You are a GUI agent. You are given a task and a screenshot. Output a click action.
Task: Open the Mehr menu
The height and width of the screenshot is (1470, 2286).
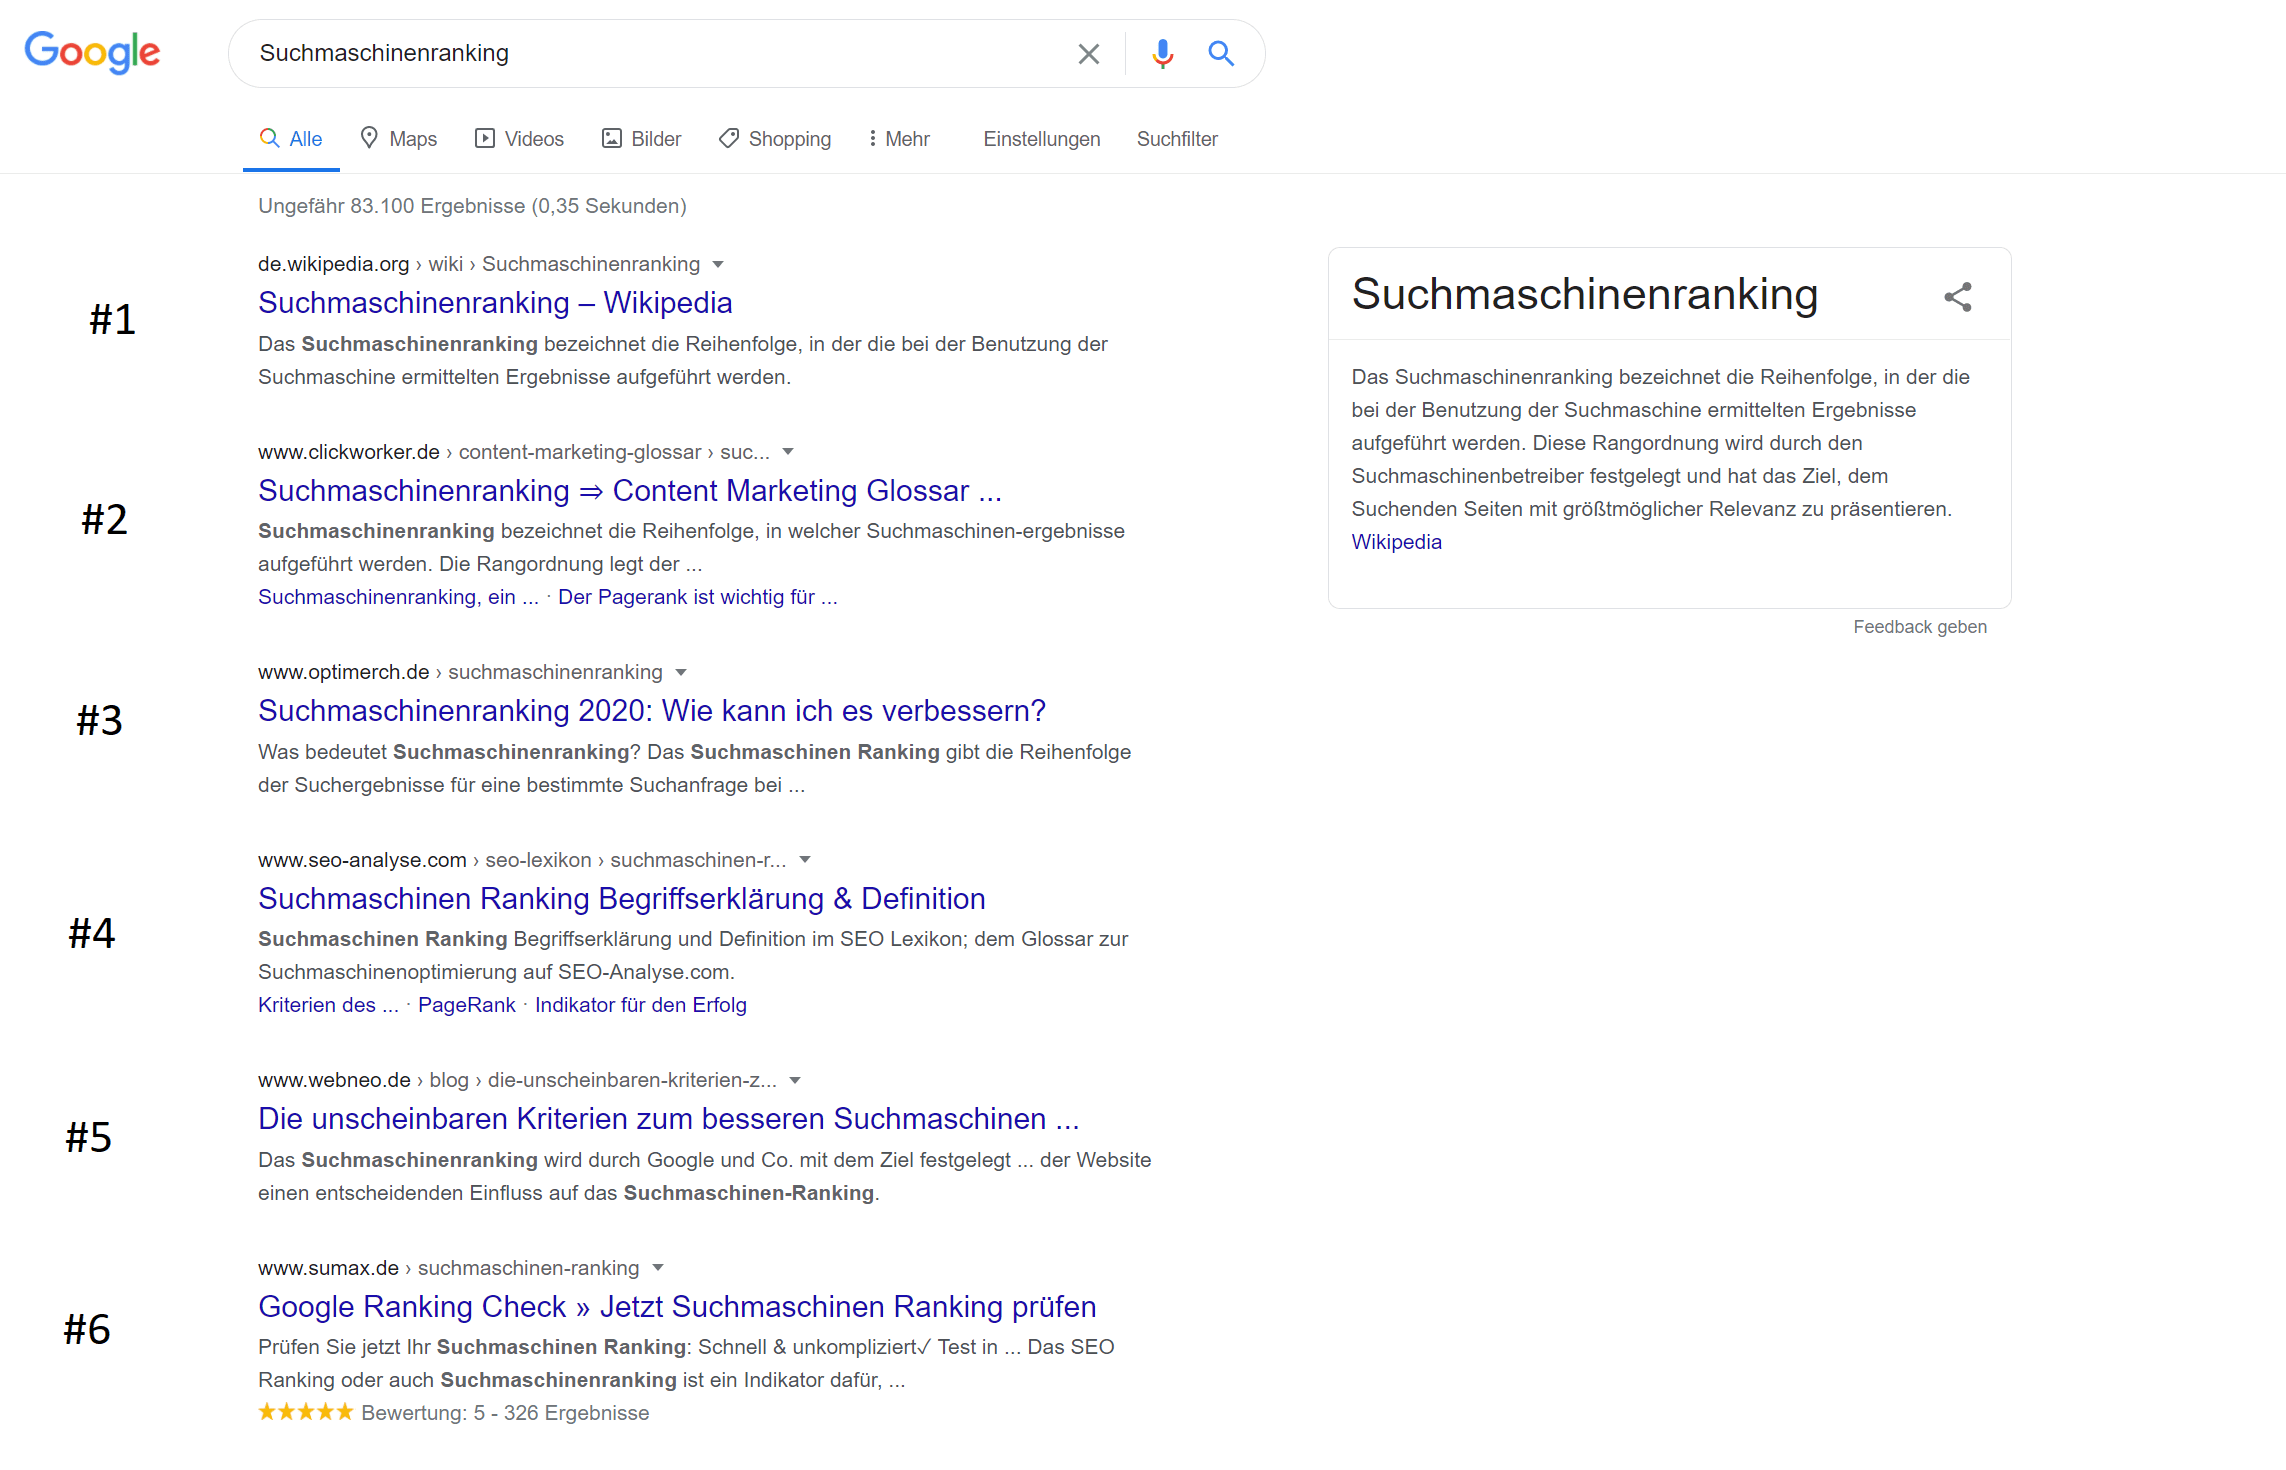click(899, 139)
